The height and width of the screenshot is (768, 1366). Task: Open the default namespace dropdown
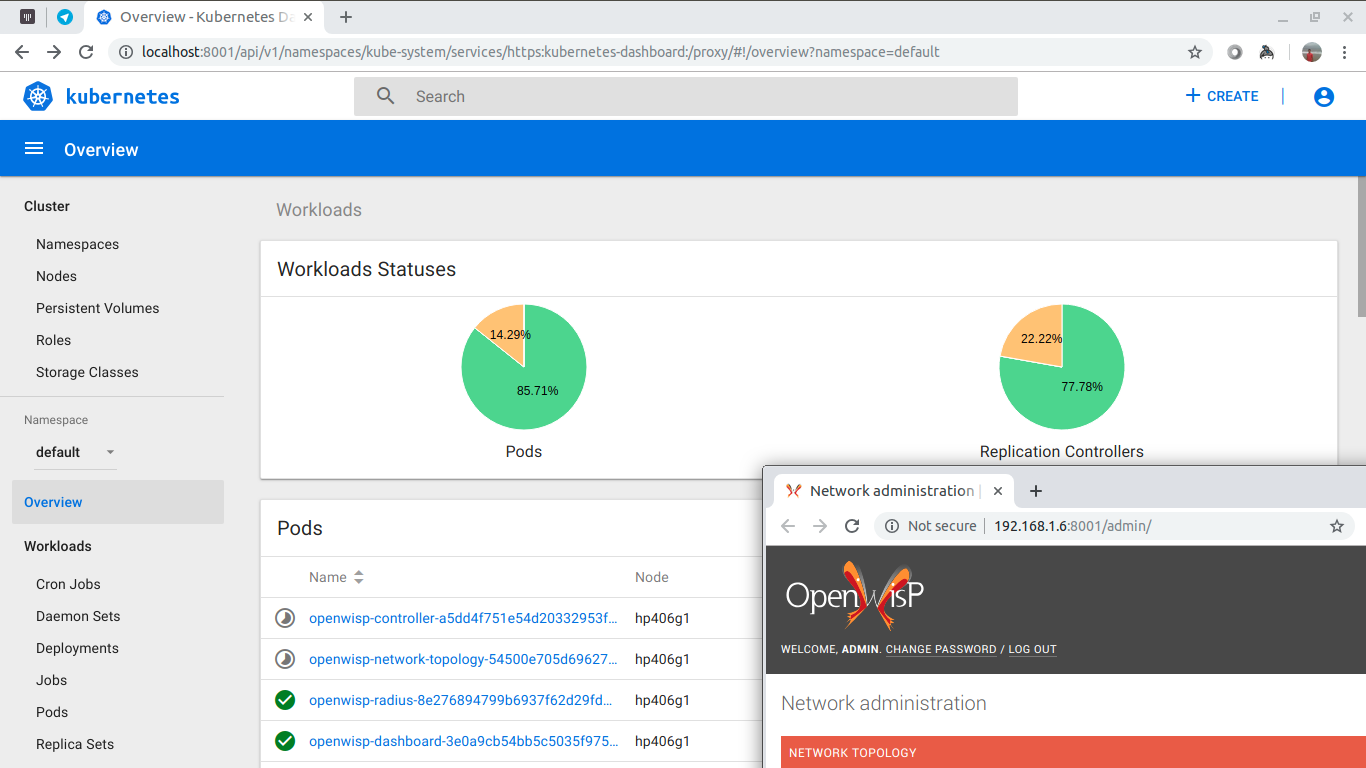click(76, 452)
